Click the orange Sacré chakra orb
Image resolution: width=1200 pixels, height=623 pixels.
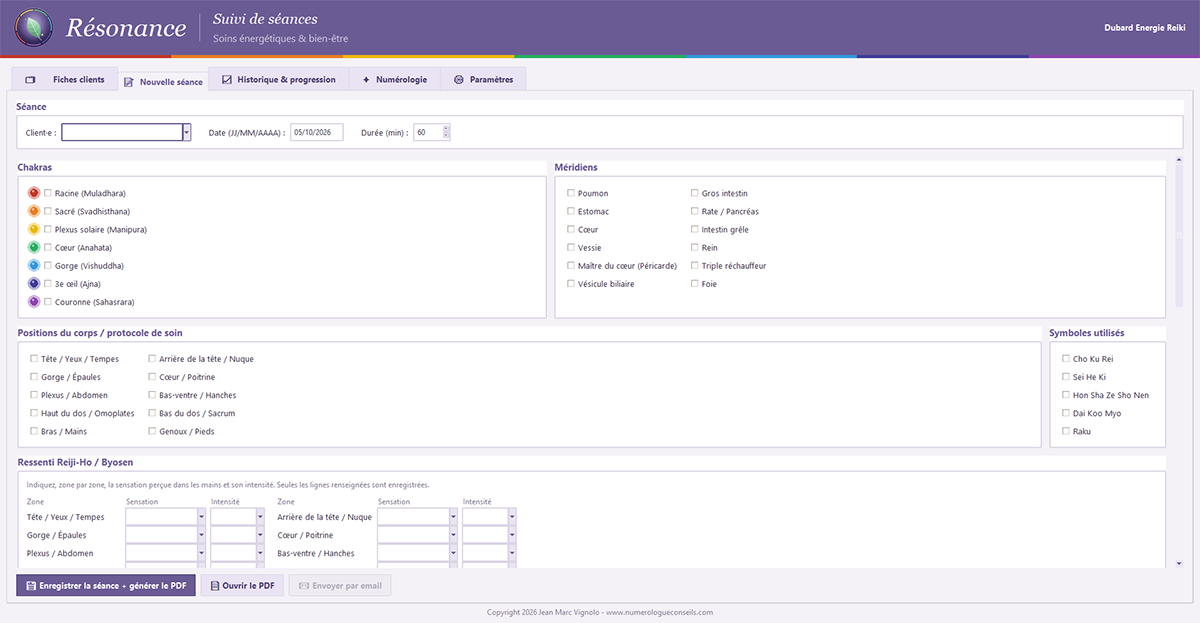click(x=34, y=211)
